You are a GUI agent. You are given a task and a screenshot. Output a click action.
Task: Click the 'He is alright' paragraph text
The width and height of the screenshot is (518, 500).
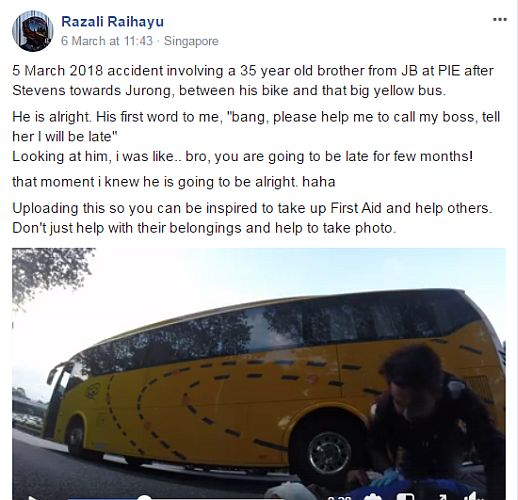tap(256, 126)
